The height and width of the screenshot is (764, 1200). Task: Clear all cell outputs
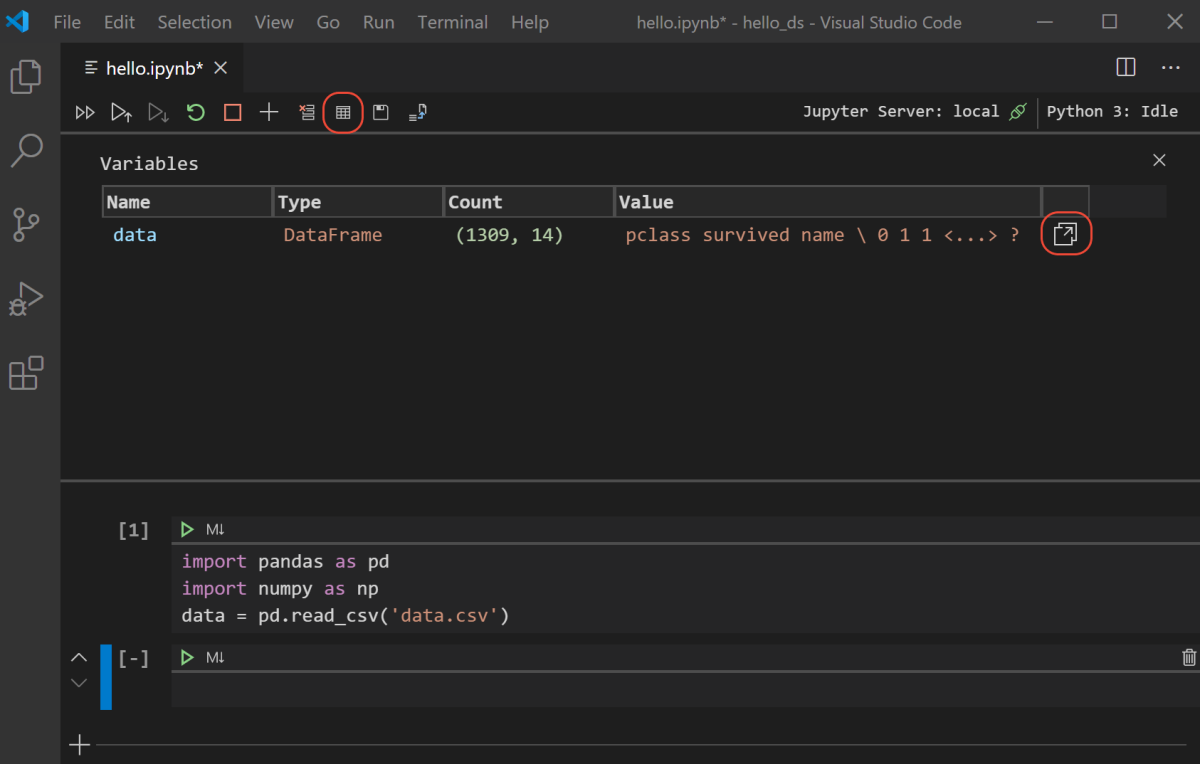(x=307, y=112)
